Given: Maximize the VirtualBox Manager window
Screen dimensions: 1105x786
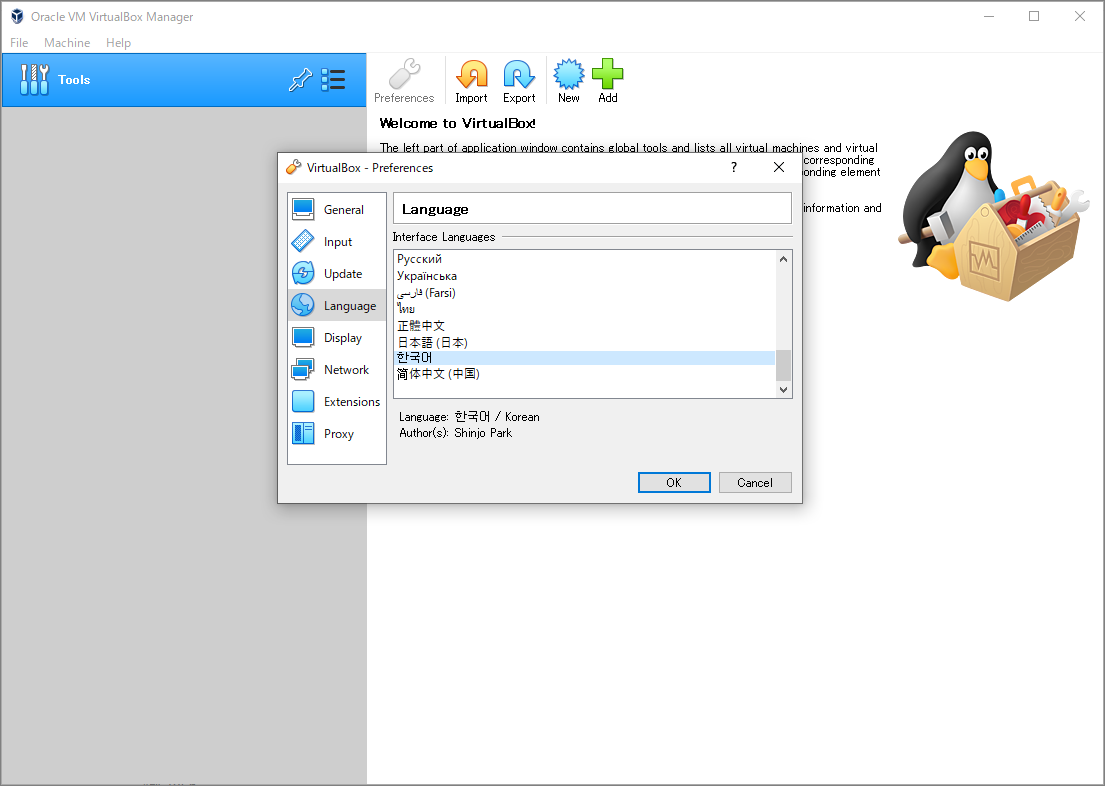Looking at the screenshot, I should pos(1034,16).
